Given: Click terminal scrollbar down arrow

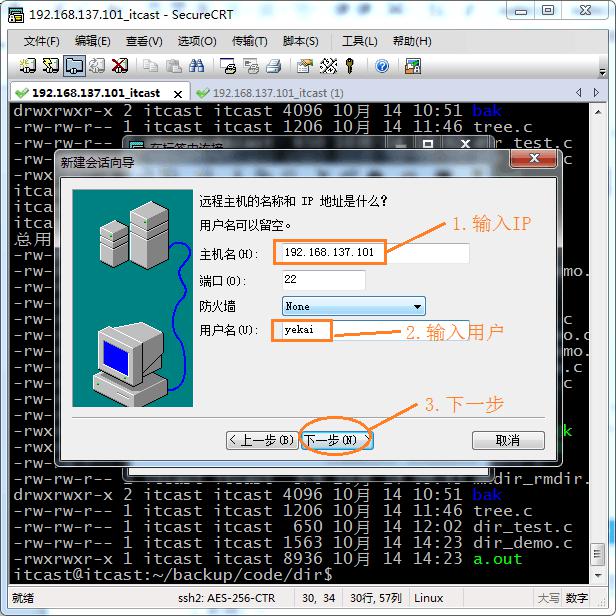Looking at the screenshot, I should coord(598,576).
